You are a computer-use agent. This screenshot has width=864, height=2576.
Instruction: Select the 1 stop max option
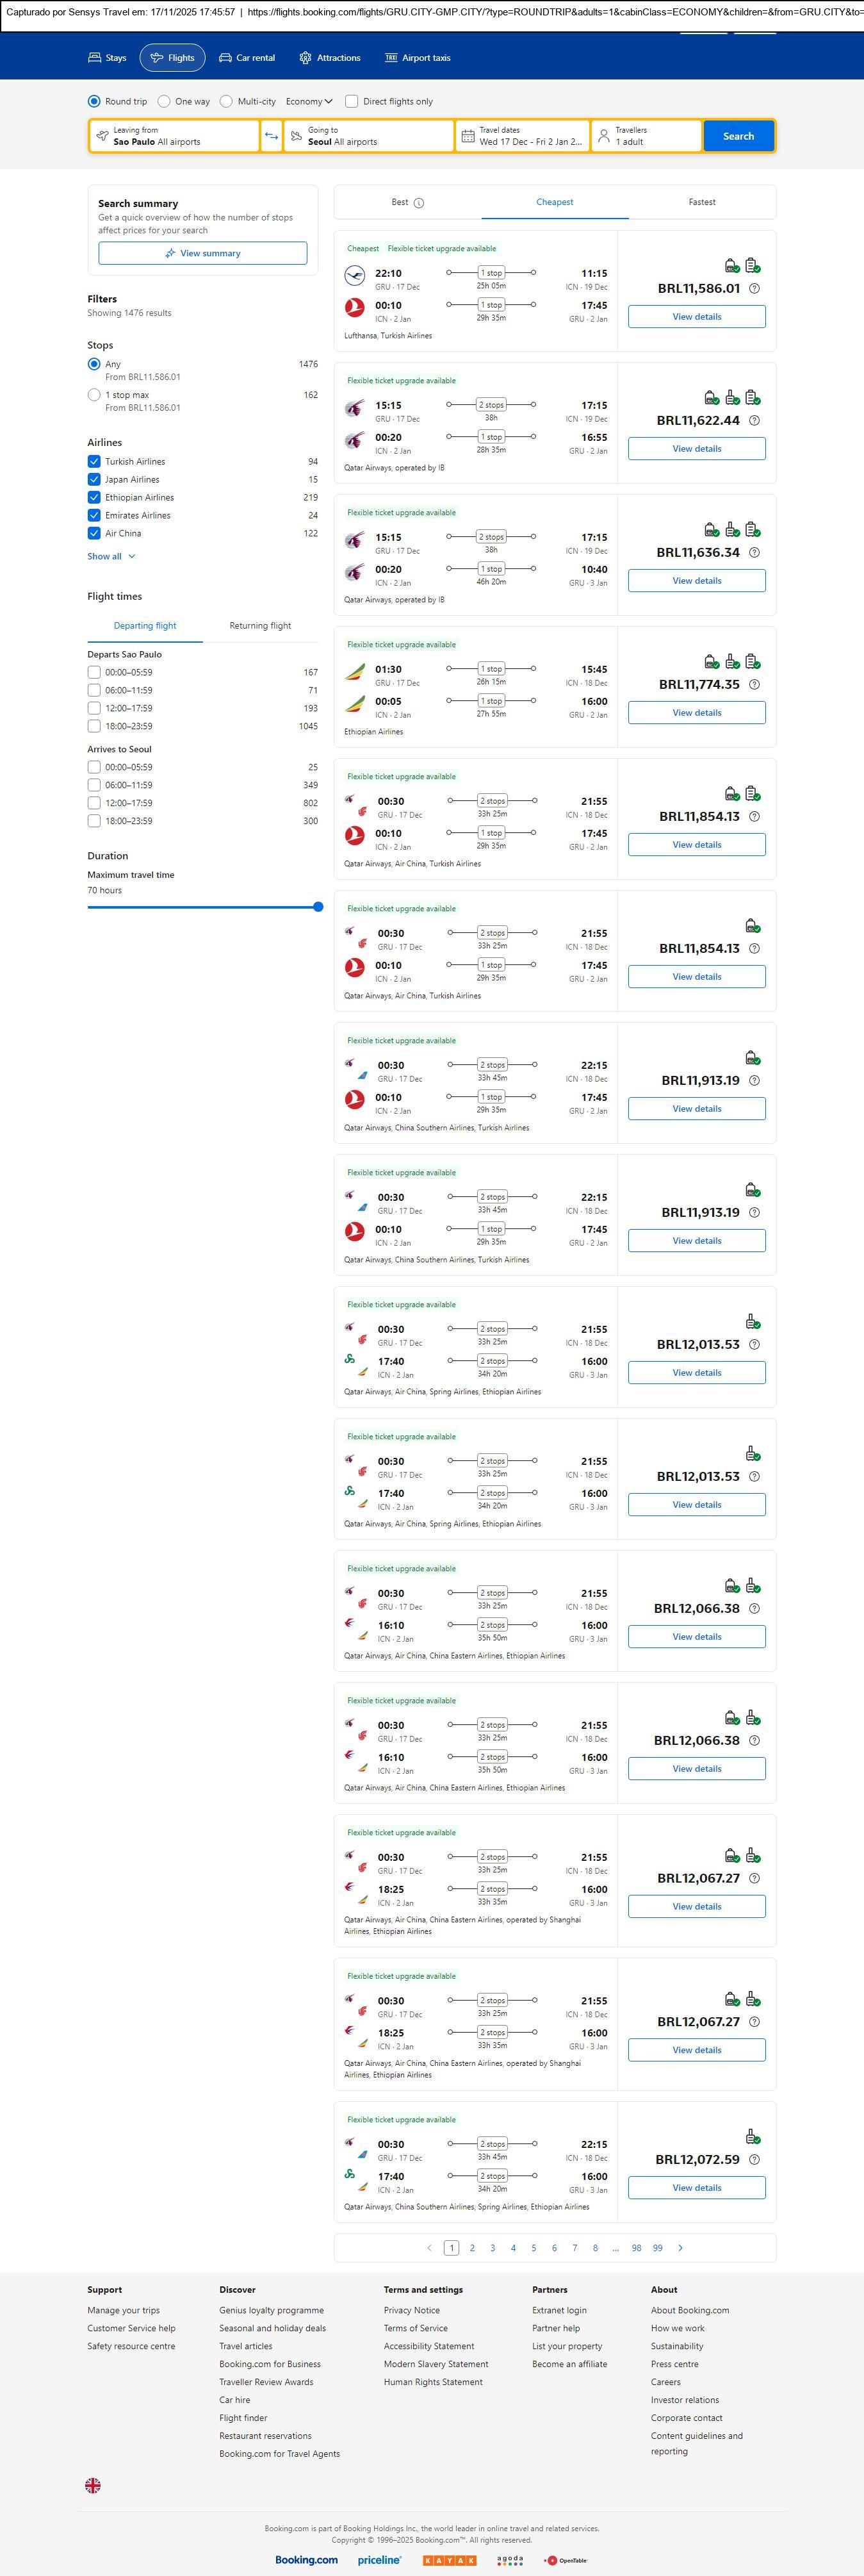(x=94, y=395)
